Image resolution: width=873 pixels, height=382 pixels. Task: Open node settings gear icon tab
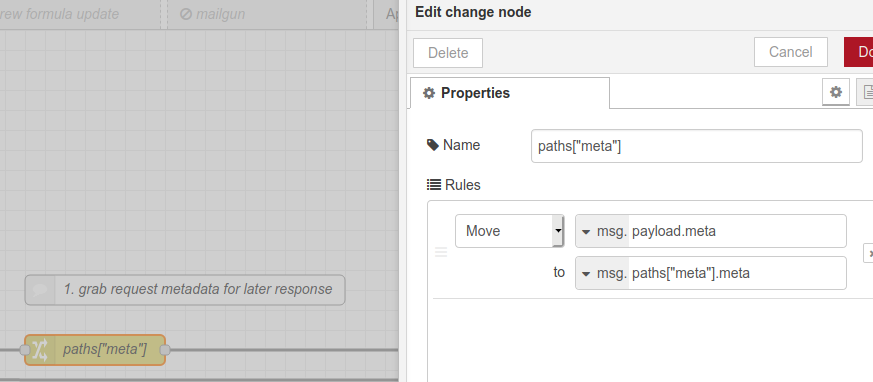click(836, 92)
